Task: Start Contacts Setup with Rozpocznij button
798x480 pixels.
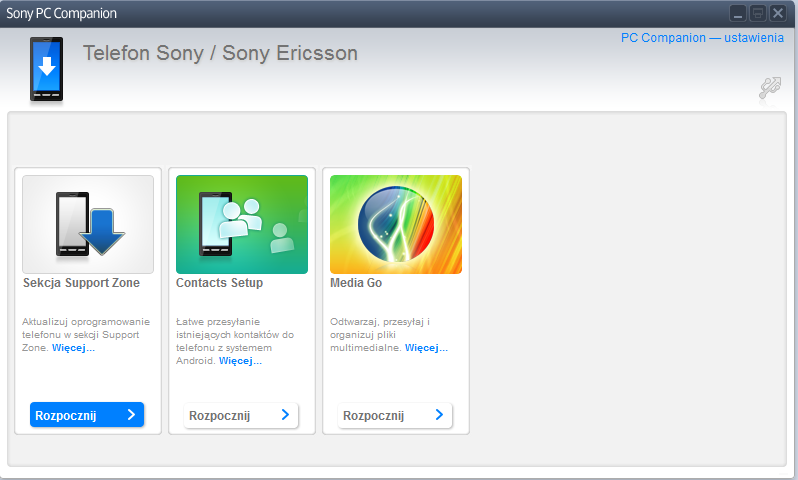Action: click(x=241, y=415)
